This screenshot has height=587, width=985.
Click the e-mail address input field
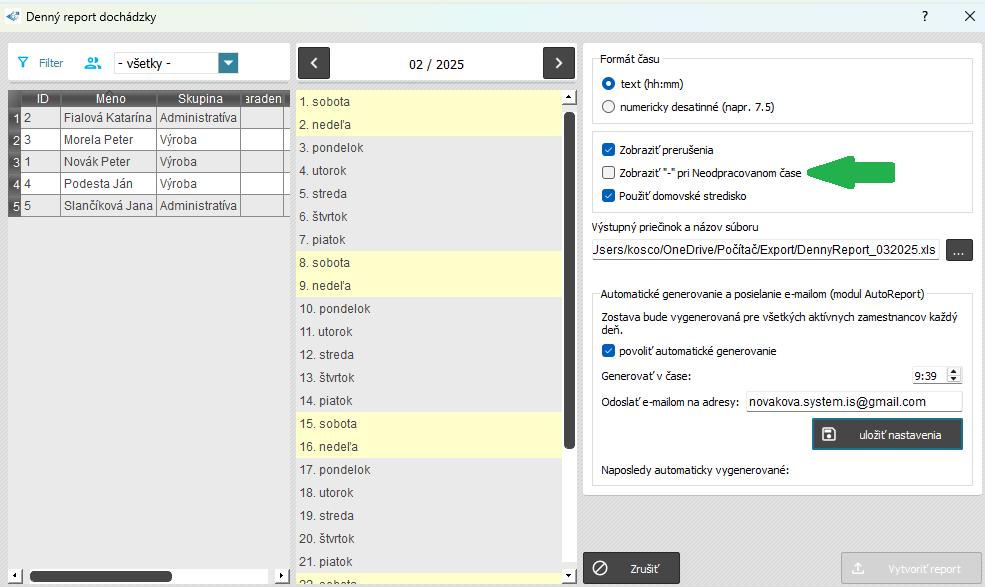point(853,402)
